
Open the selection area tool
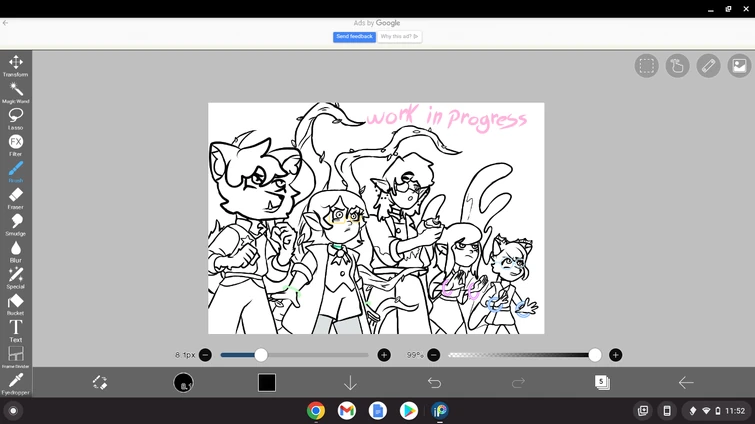point(646,65)
